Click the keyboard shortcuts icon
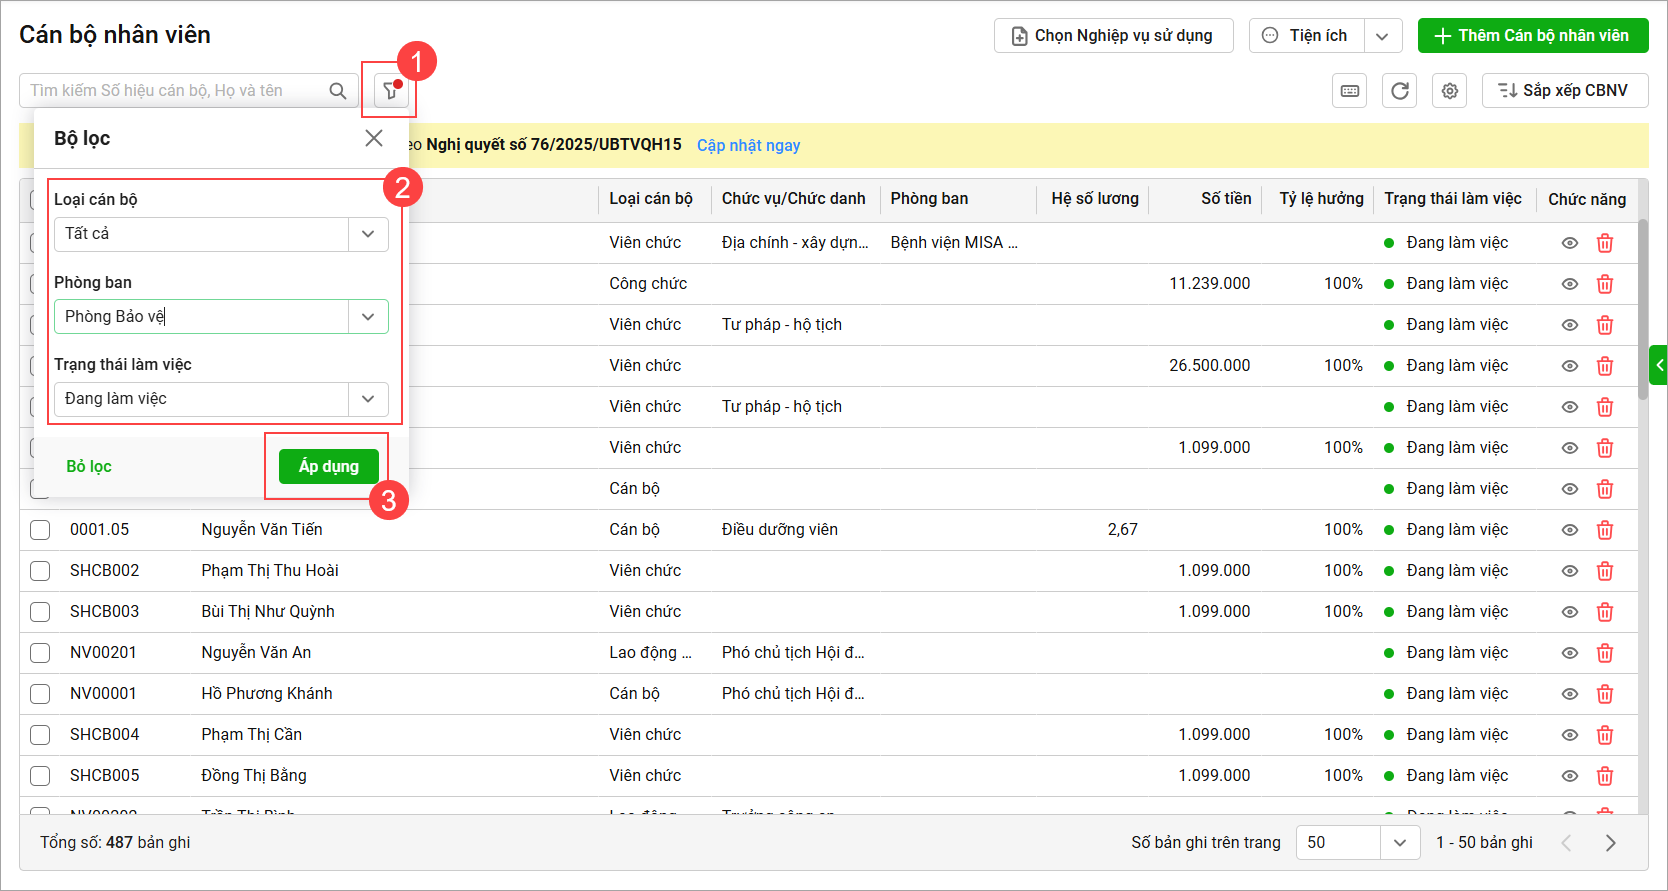This screenshot has height=891, width=1668. pyautogui.click(x=1349, y=91)
